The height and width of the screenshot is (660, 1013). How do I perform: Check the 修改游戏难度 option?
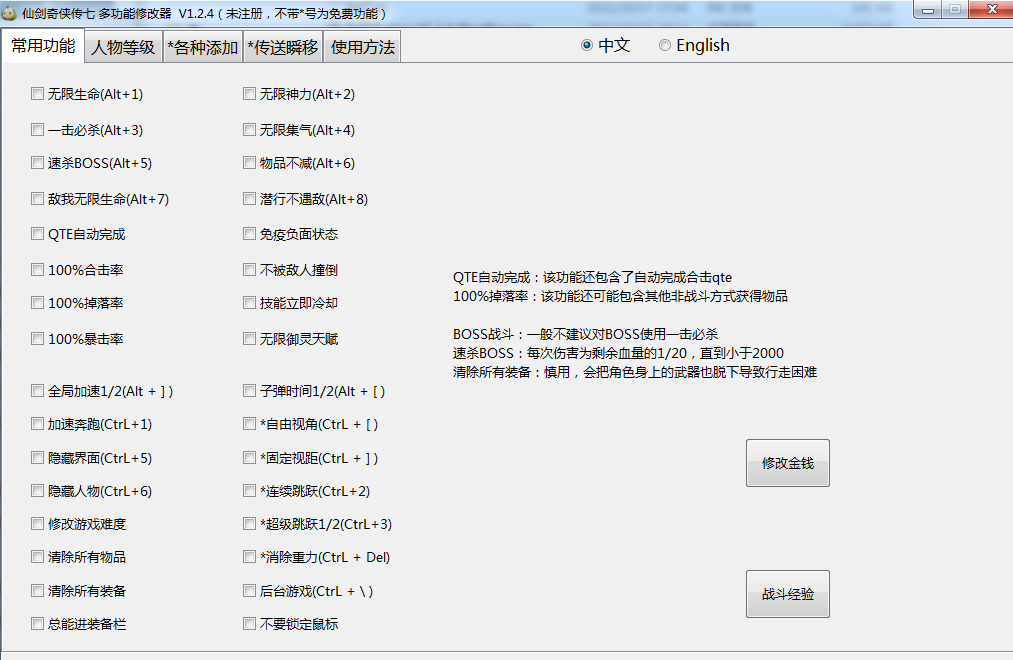point(37,524)
